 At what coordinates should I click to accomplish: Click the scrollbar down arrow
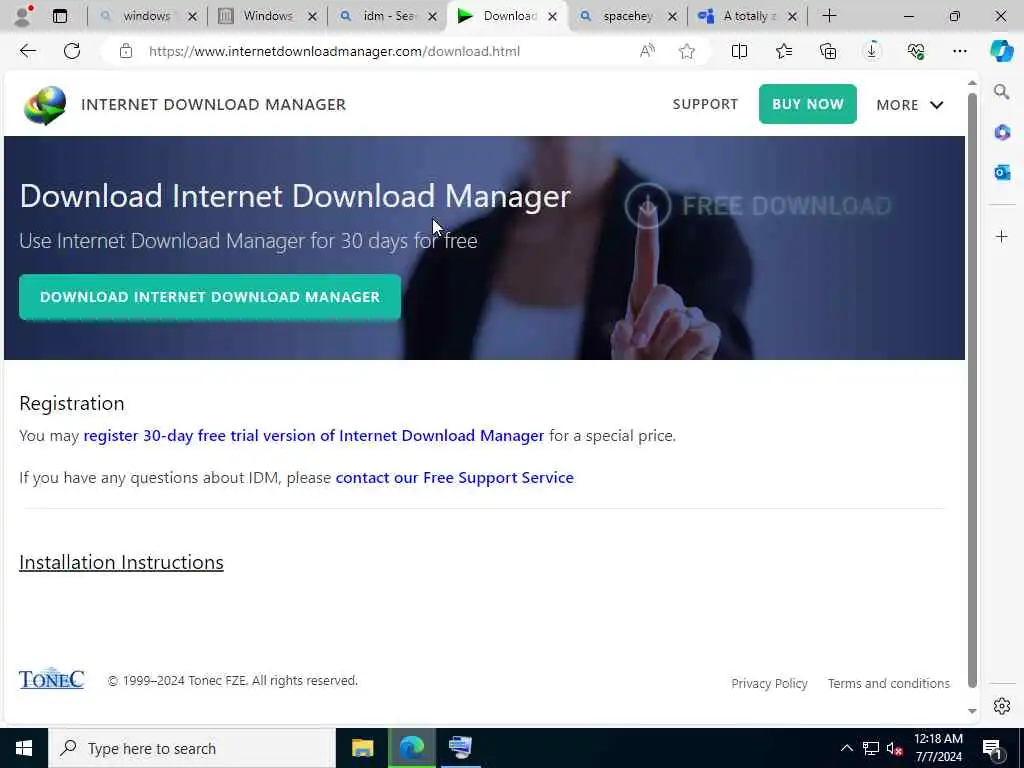tap(972, 711)
